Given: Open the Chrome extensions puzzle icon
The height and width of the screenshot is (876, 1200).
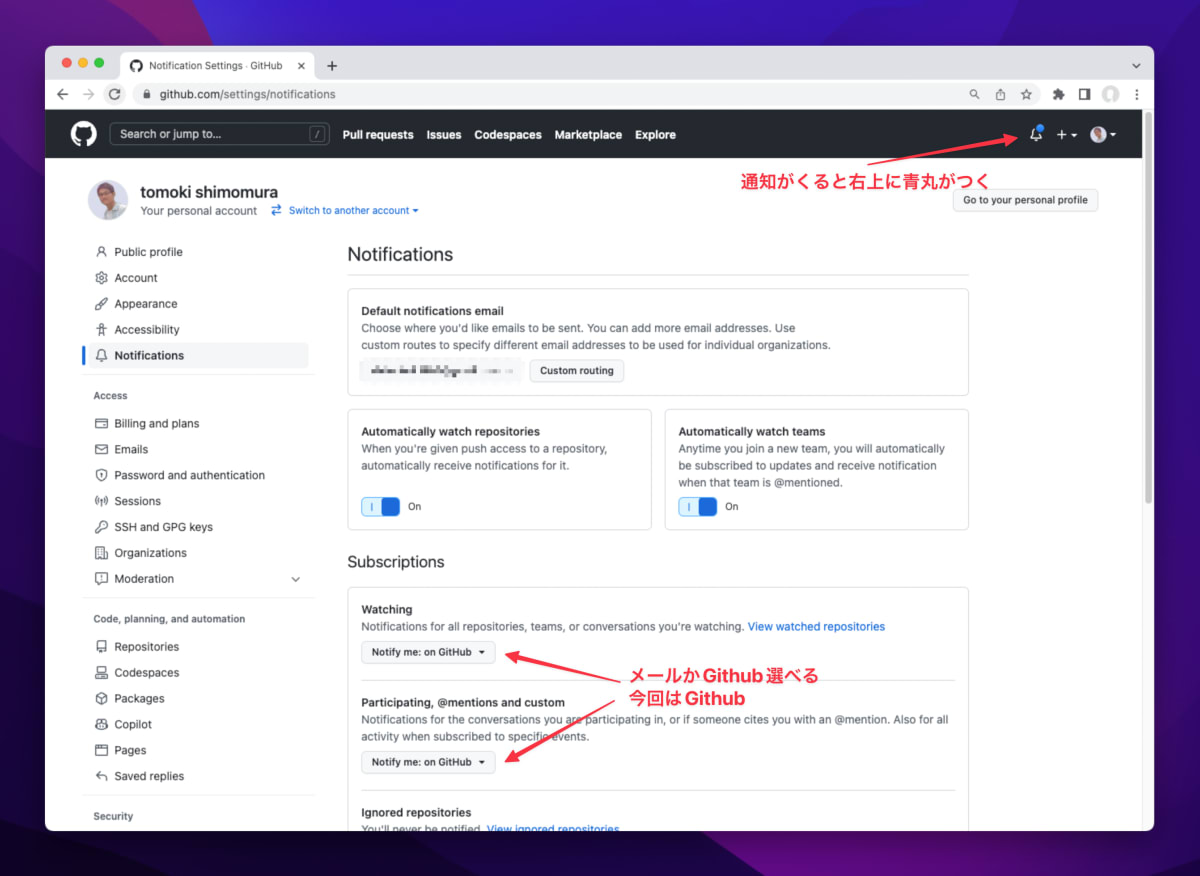Looking at the screenshot, I should pyautogui.click(x=1058, y=94).
